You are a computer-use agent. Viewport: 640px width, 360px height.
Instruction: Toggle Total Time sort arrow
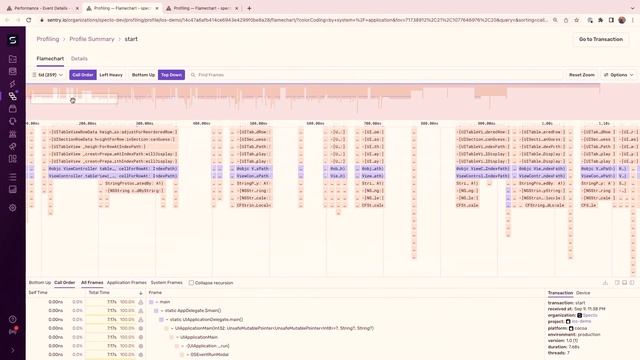pyautogui.click(x=141, y=293)
